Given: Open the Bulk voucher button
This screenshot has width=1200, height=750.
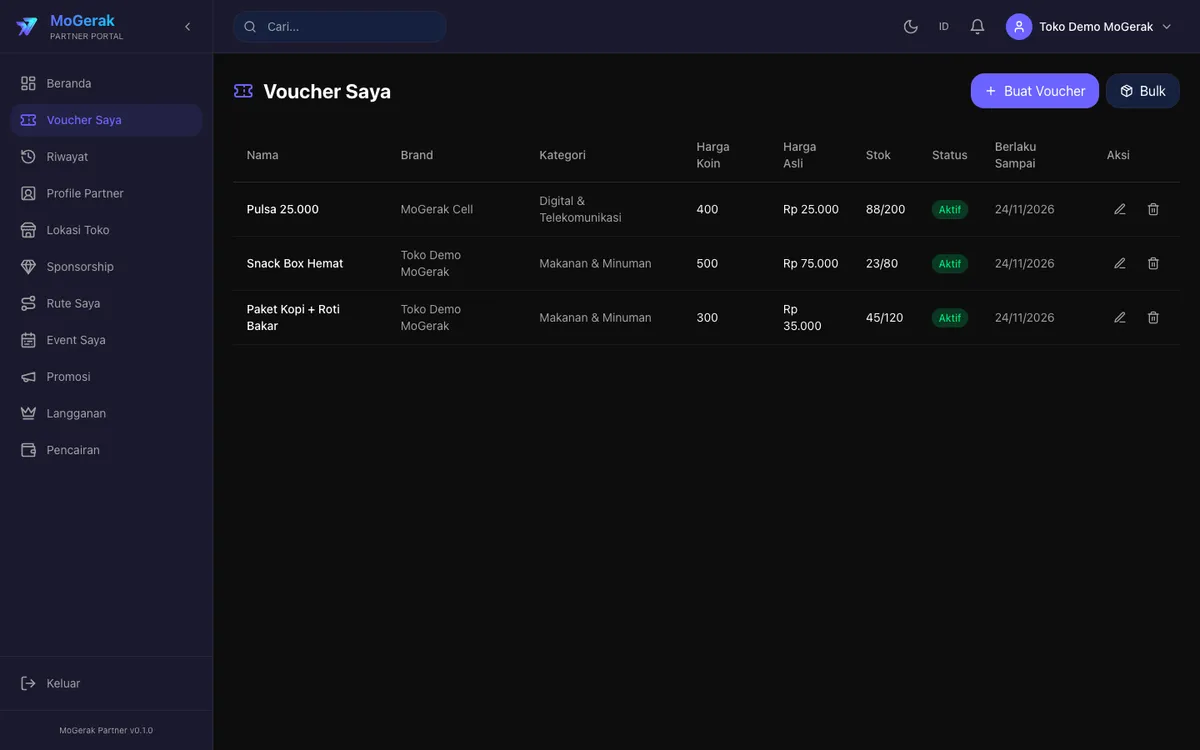Looking at the screenshot, I should coord(1143,91).
